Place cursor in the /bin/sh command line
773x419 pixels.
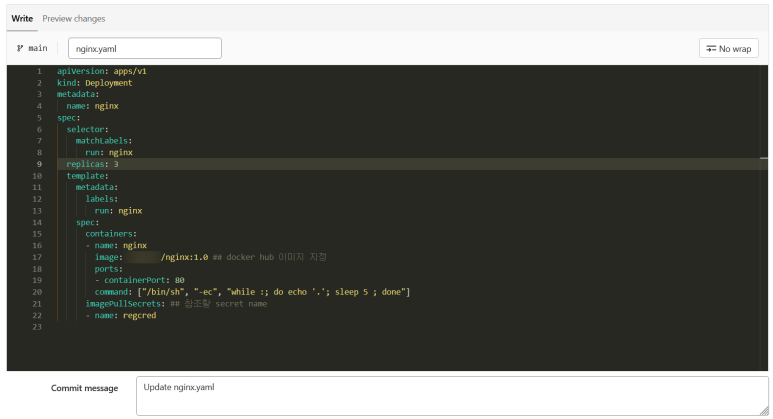pos(252,292)
